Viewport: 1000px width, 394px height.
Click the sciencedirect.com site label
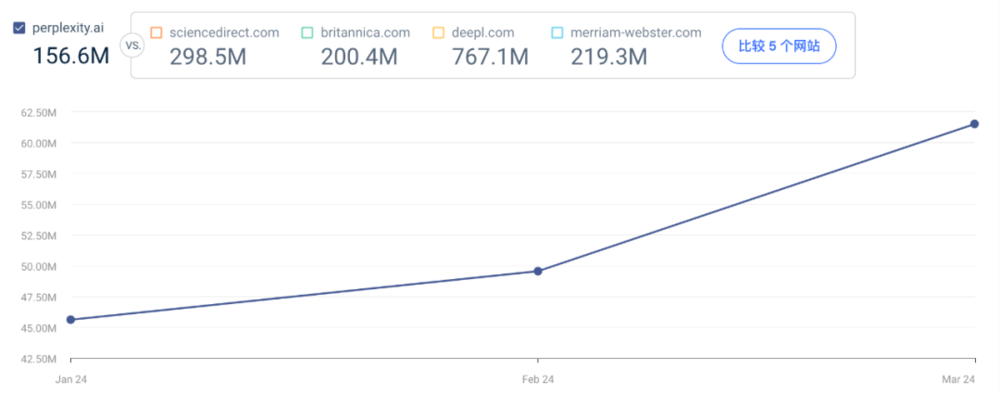point(224,33)
